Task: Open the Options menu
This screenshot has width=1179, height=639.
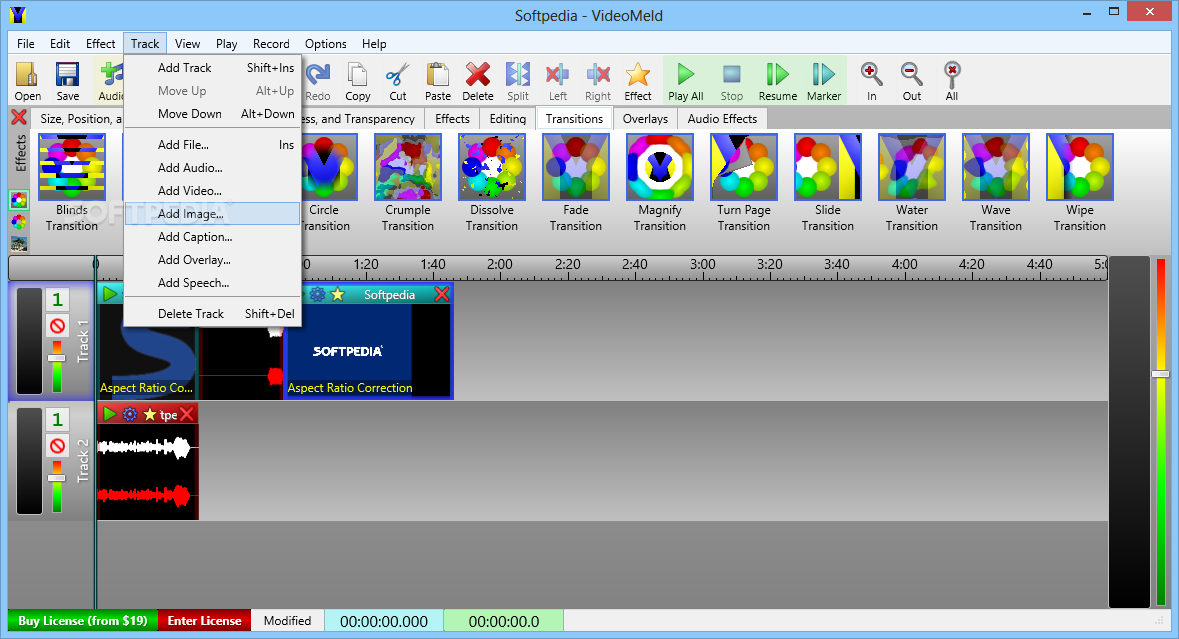Action: tap(326, 44)
